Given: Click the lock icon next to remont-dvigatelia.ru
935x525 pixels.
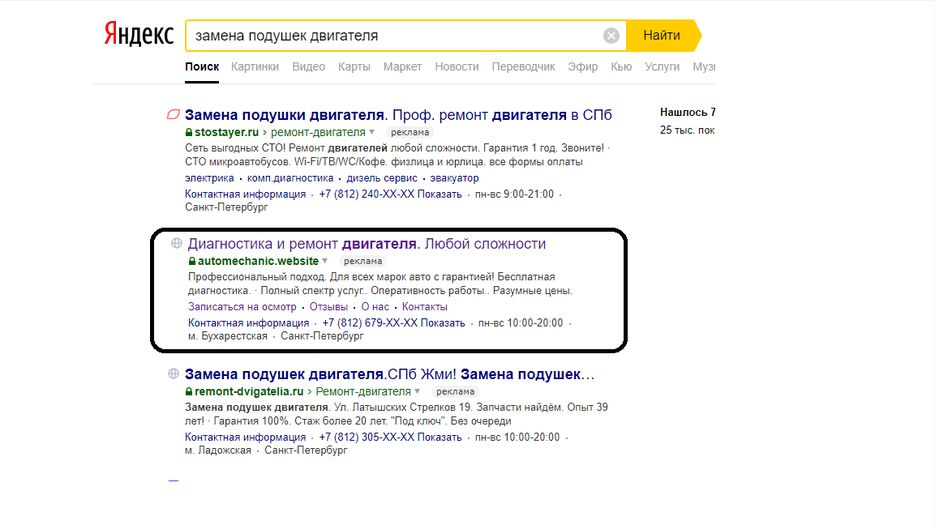Looking at the screenshot, I should coord(189,392).
